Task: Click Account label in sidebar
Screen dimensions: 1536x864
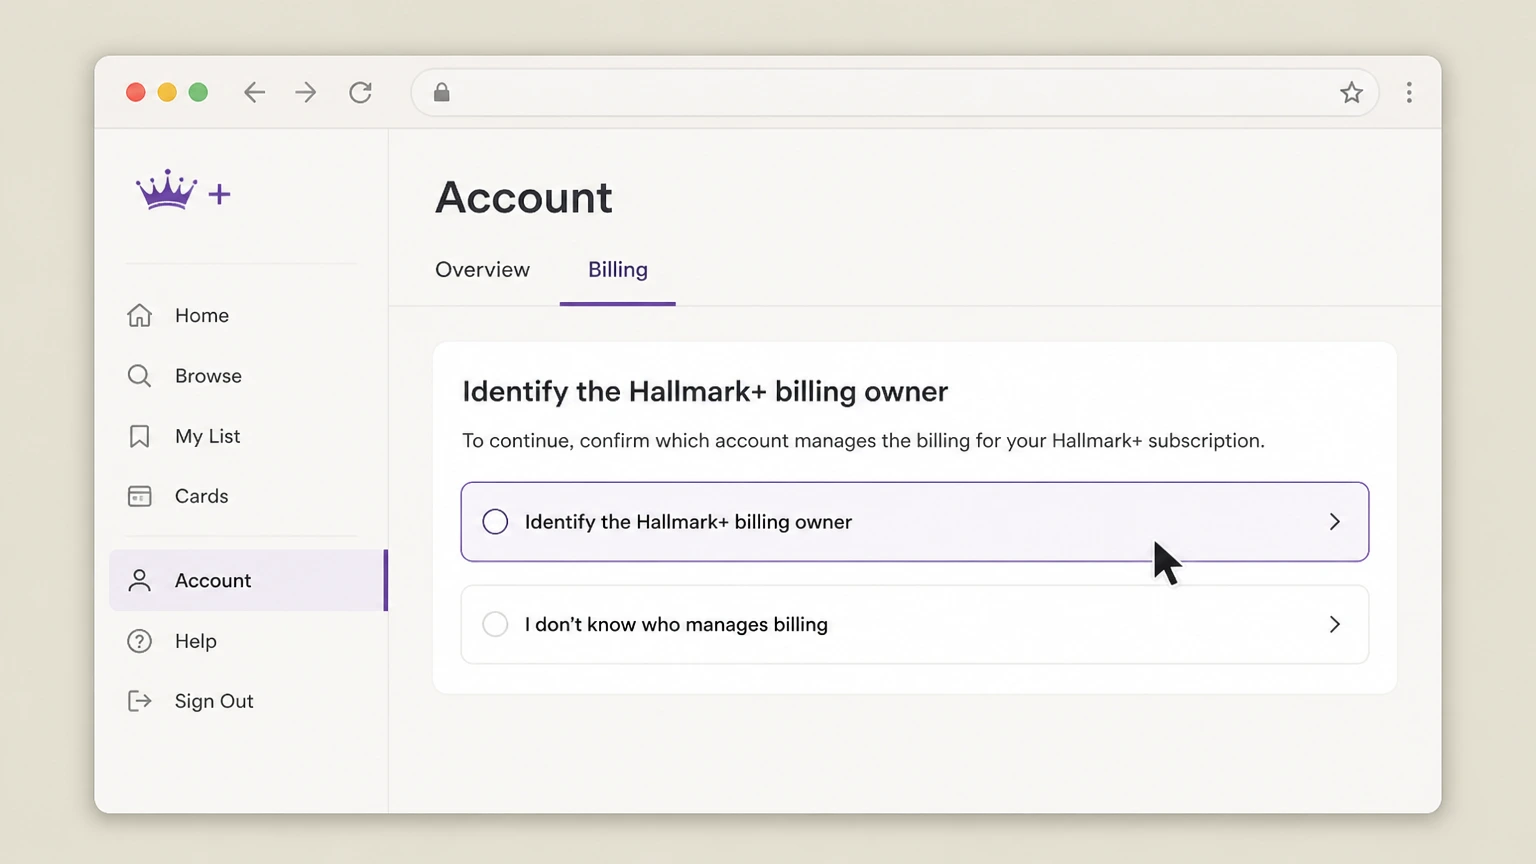Action: coord(213,580)
